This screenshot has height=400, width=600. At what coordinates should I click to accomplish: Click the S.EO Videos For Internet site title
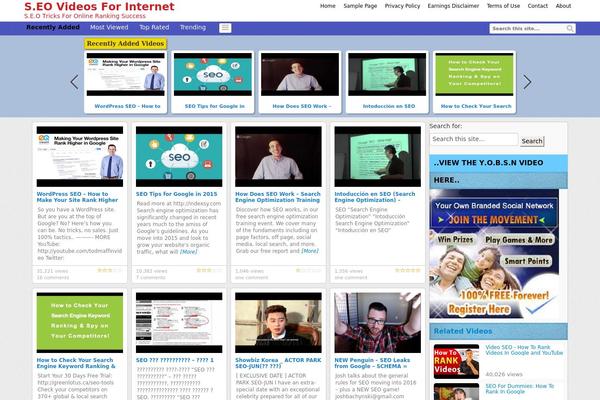pos(99,7)
